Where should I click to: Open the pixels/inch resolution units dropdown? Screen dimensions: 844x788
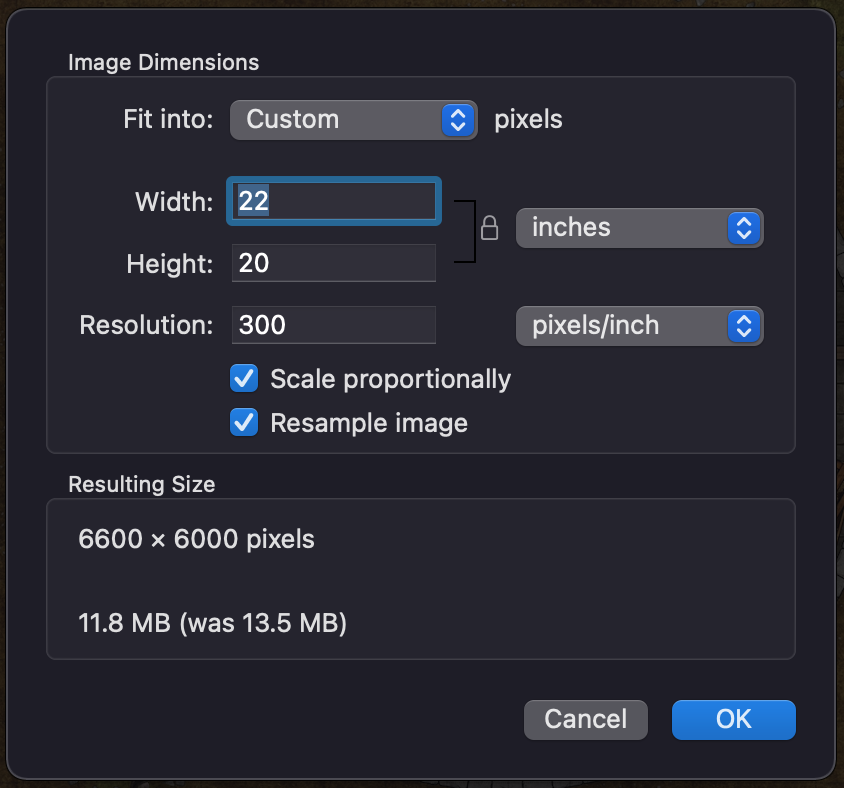pyautogui.click(x=639, y=326)
